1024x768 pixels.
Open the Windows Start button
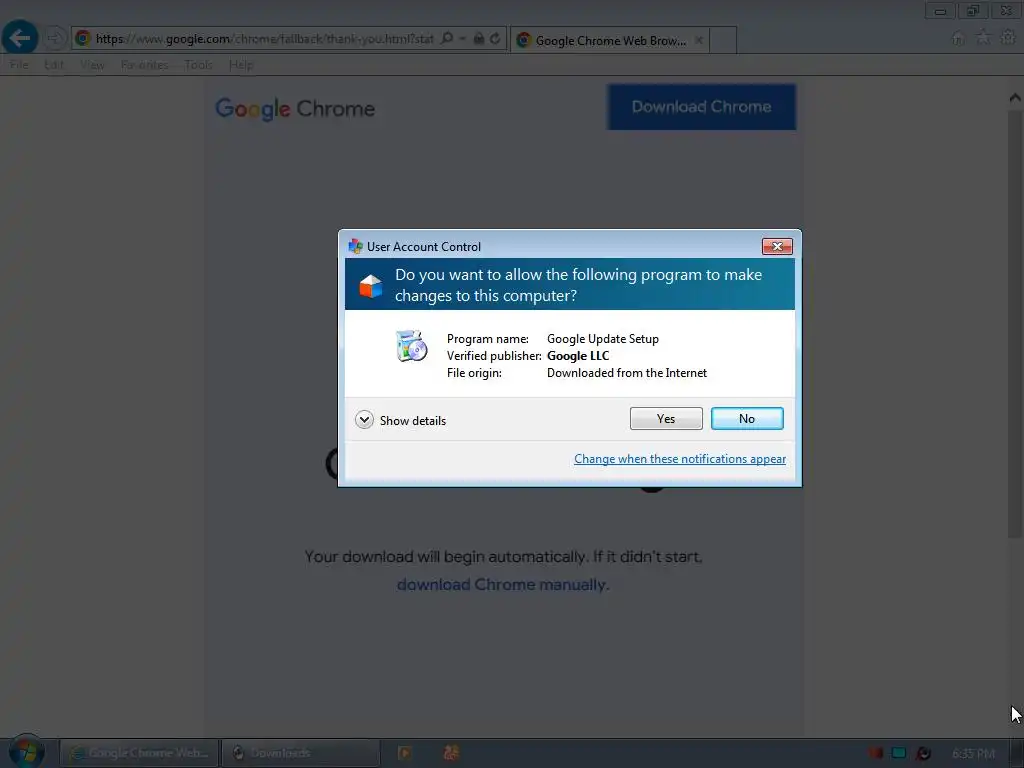pos(26,752)
